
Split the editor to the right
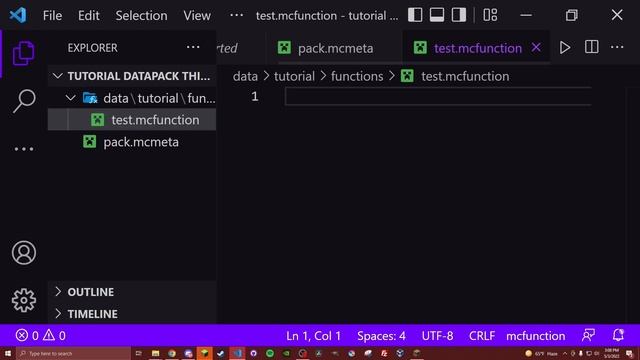coord(591,47)
